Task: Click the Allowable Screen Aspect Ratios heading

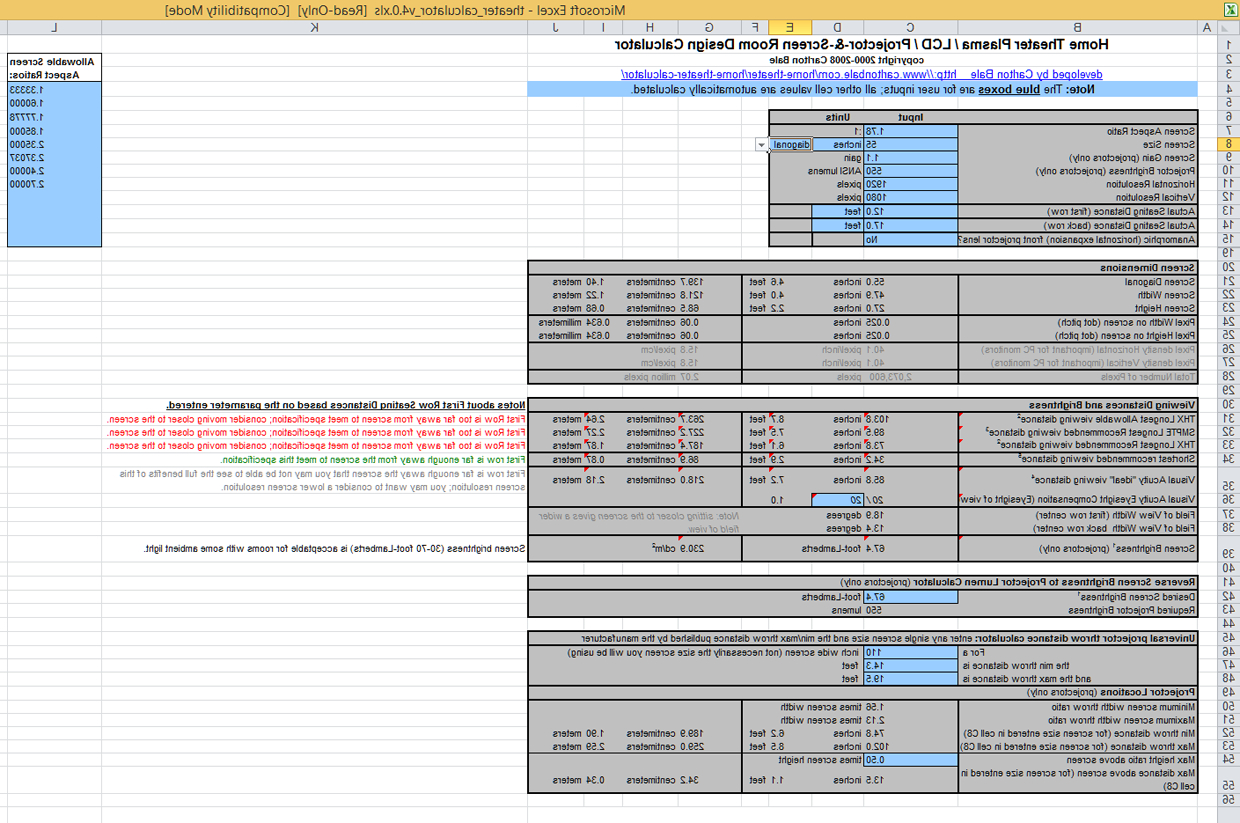Action: tap(54, 68)
